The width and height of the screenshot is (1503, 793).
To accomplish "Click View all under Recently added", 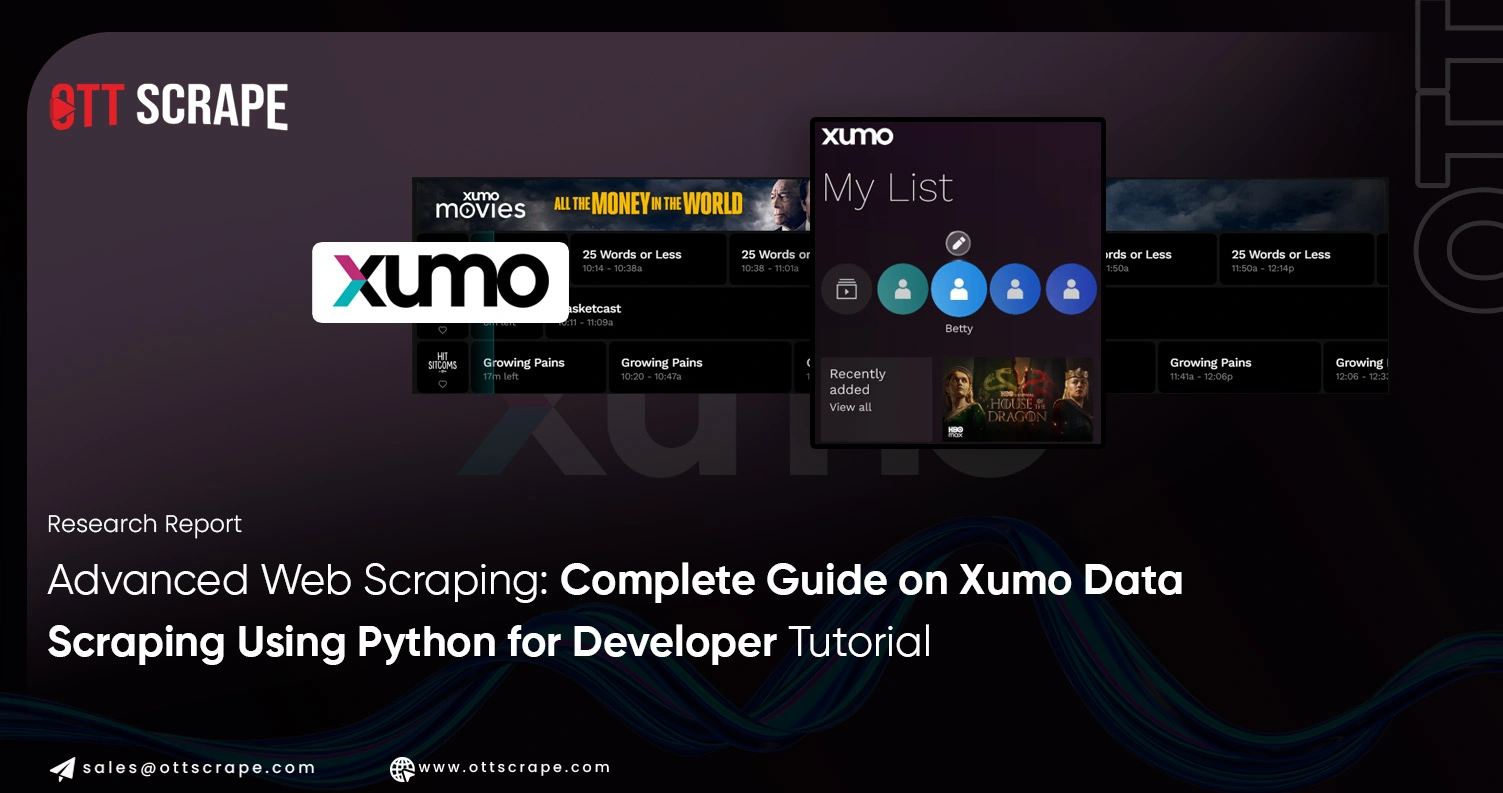I will click(850, 407).
